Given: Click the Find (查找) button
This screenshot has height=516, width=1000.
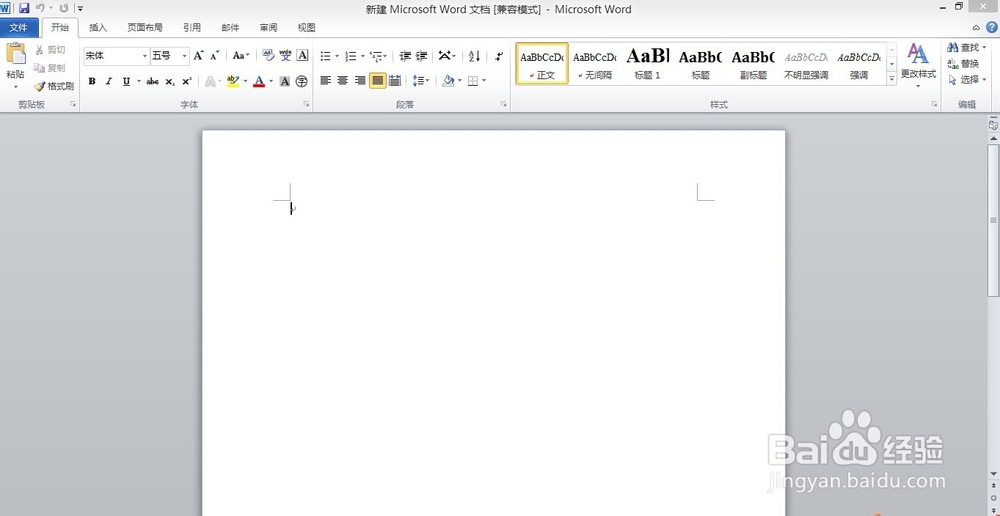Looking at the screenshot, I should 966,47.
